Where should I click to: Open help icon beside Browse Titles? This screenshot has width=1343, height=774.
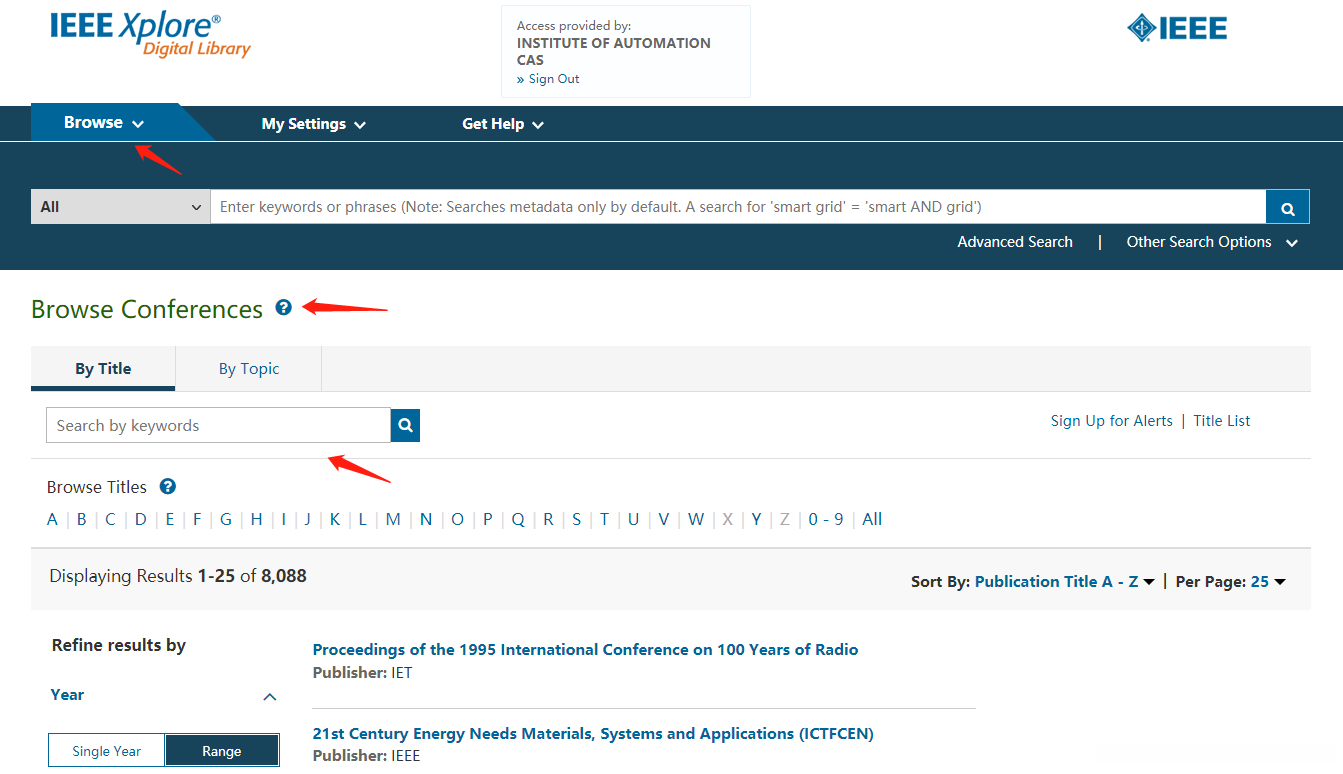(x=168, y=487)
